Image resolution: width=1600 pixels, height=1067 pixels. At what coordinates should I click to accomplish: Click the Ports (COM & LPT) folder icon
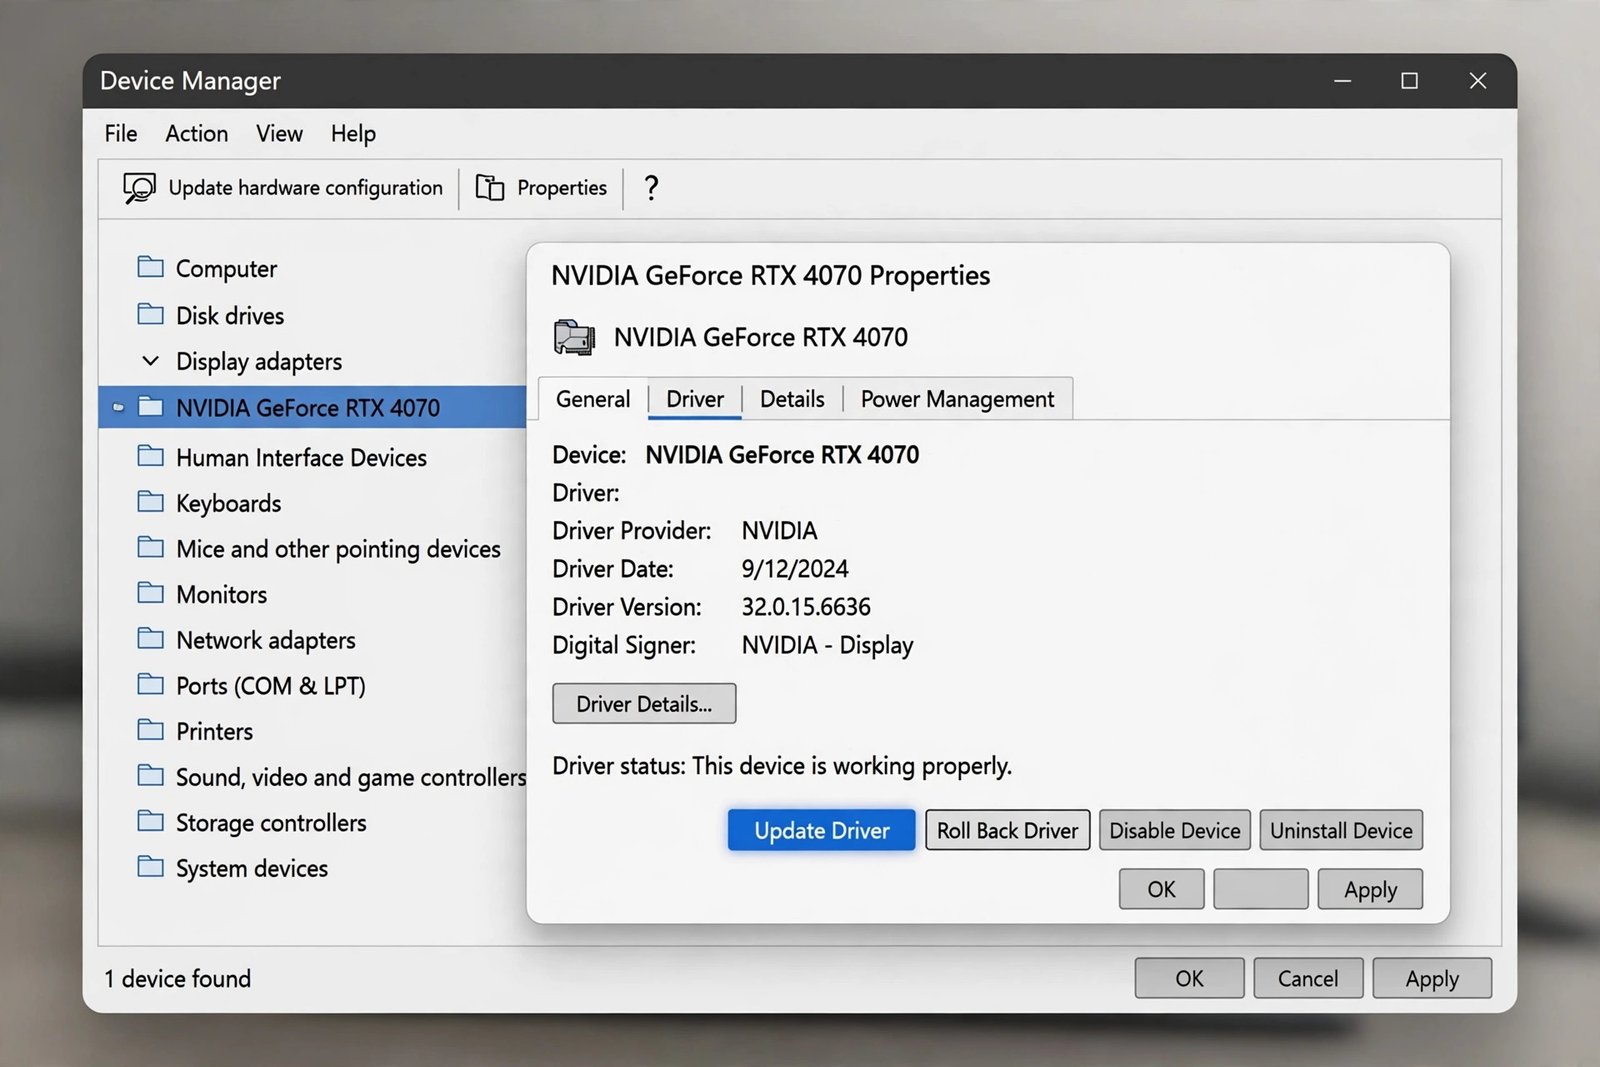tap(150, 684)
